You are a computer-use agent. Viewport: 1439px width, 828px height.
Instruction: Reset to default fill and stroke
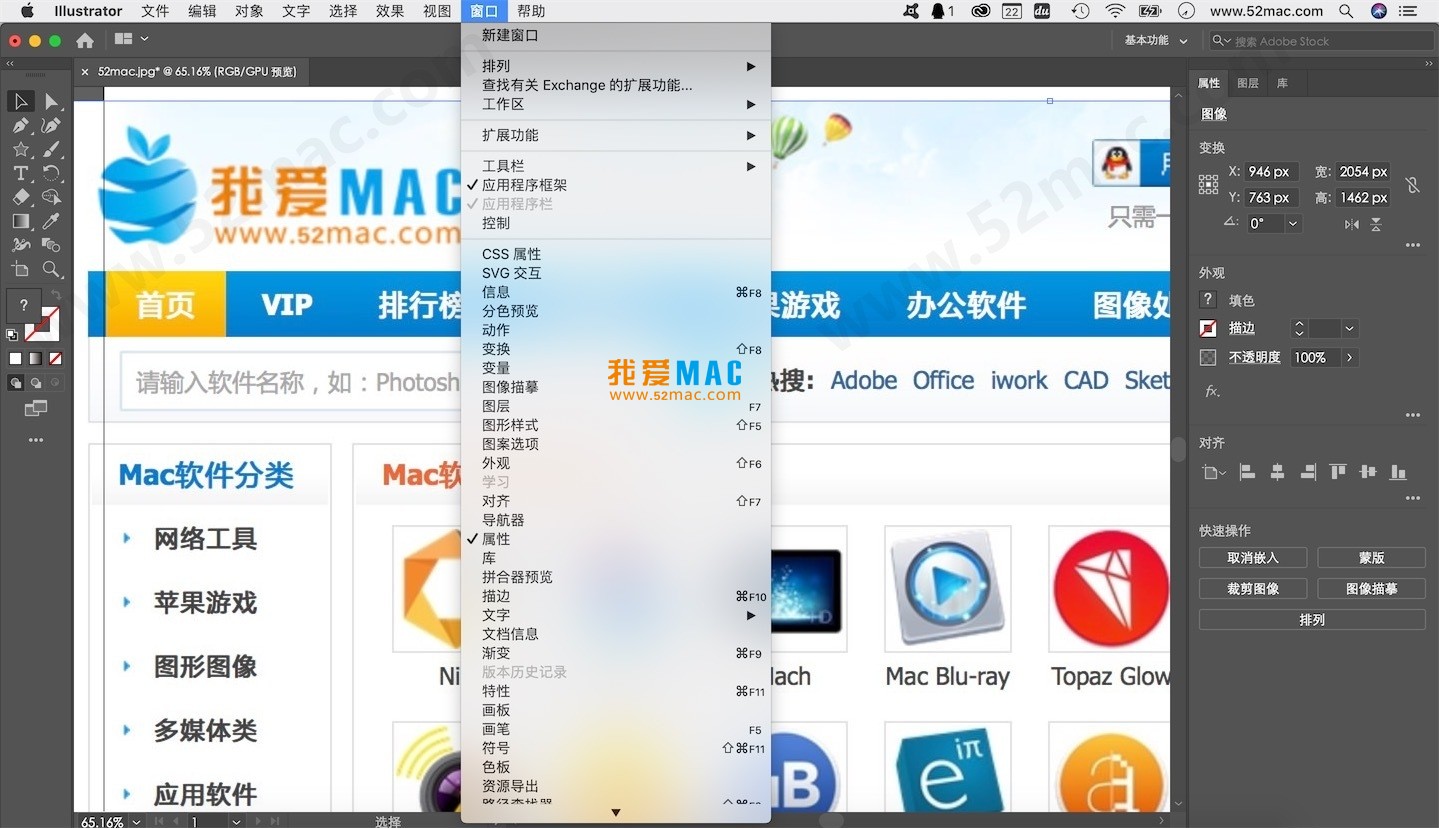click(x=12, y=336)
